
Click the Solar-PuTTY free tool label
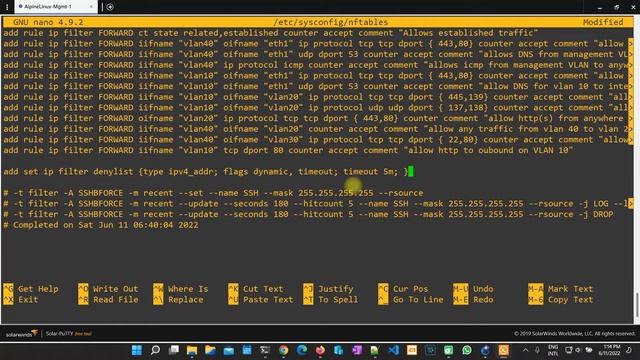[x=69, y=333]
